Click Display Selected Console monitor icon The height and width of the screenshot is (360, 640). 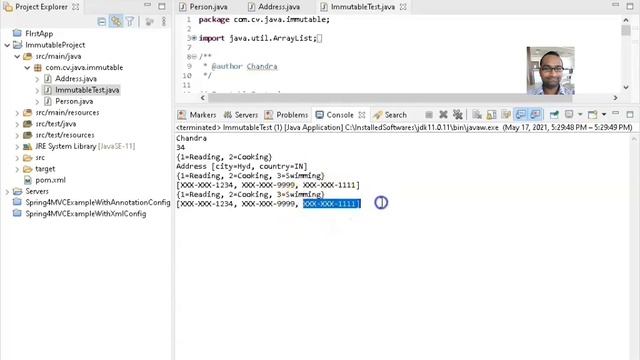569,115
